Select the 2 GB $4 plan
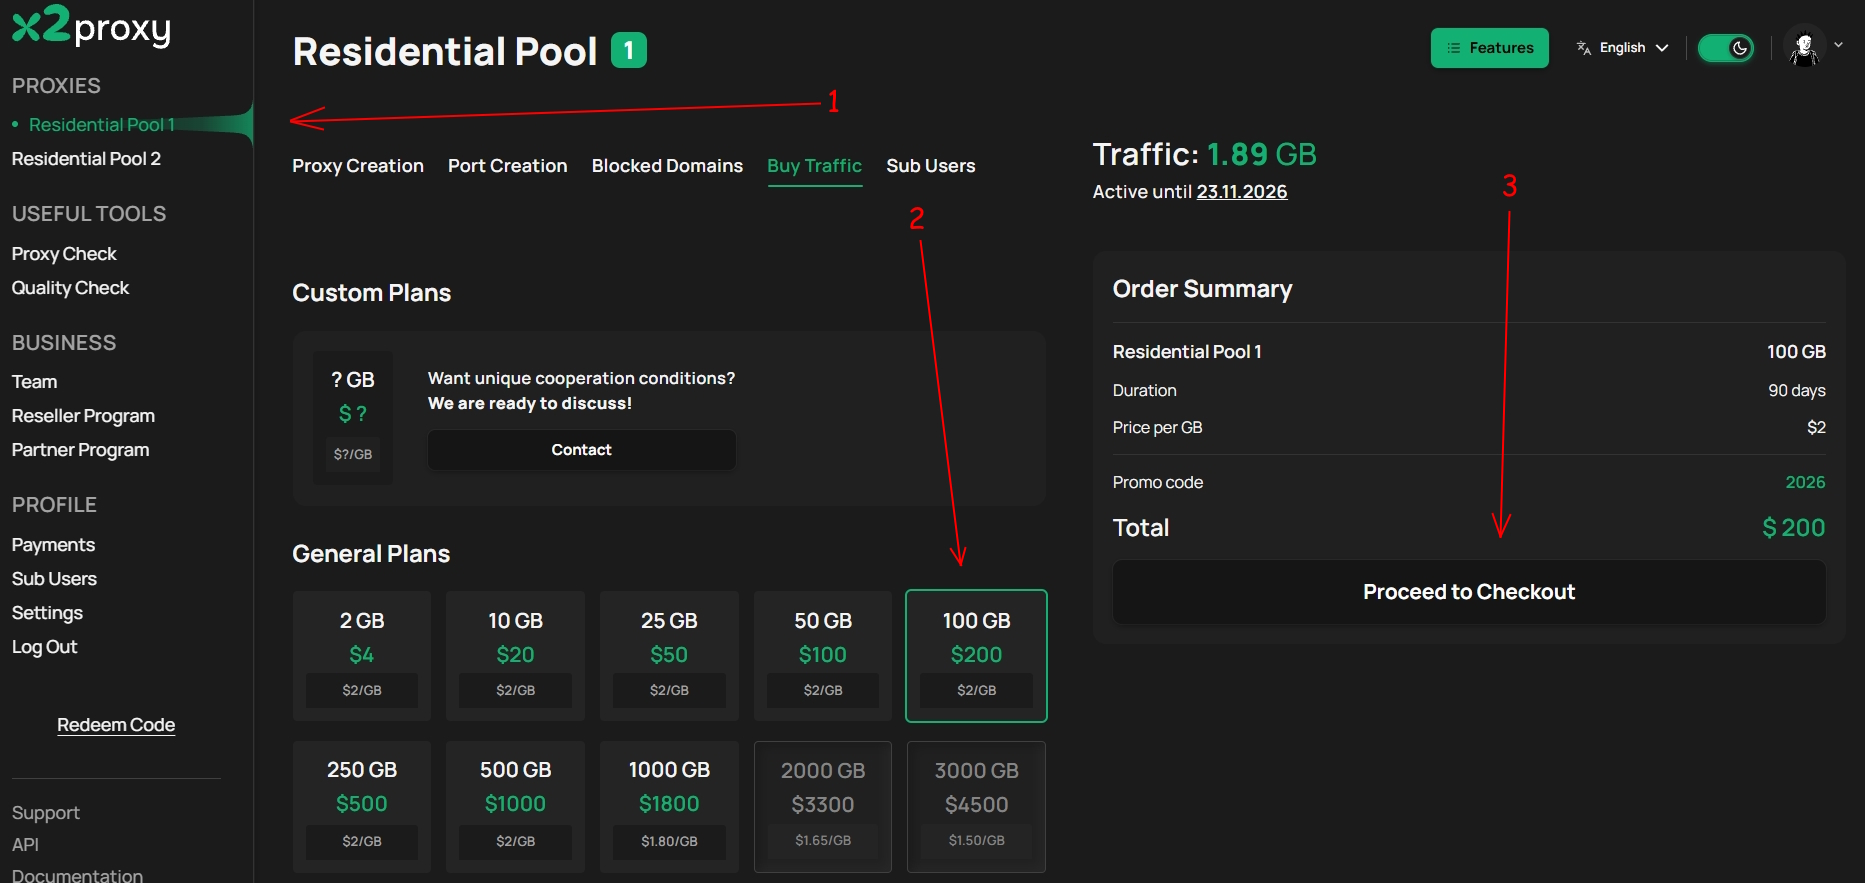The width and height of the screenshot is (1865, 883). pos(362,656)
